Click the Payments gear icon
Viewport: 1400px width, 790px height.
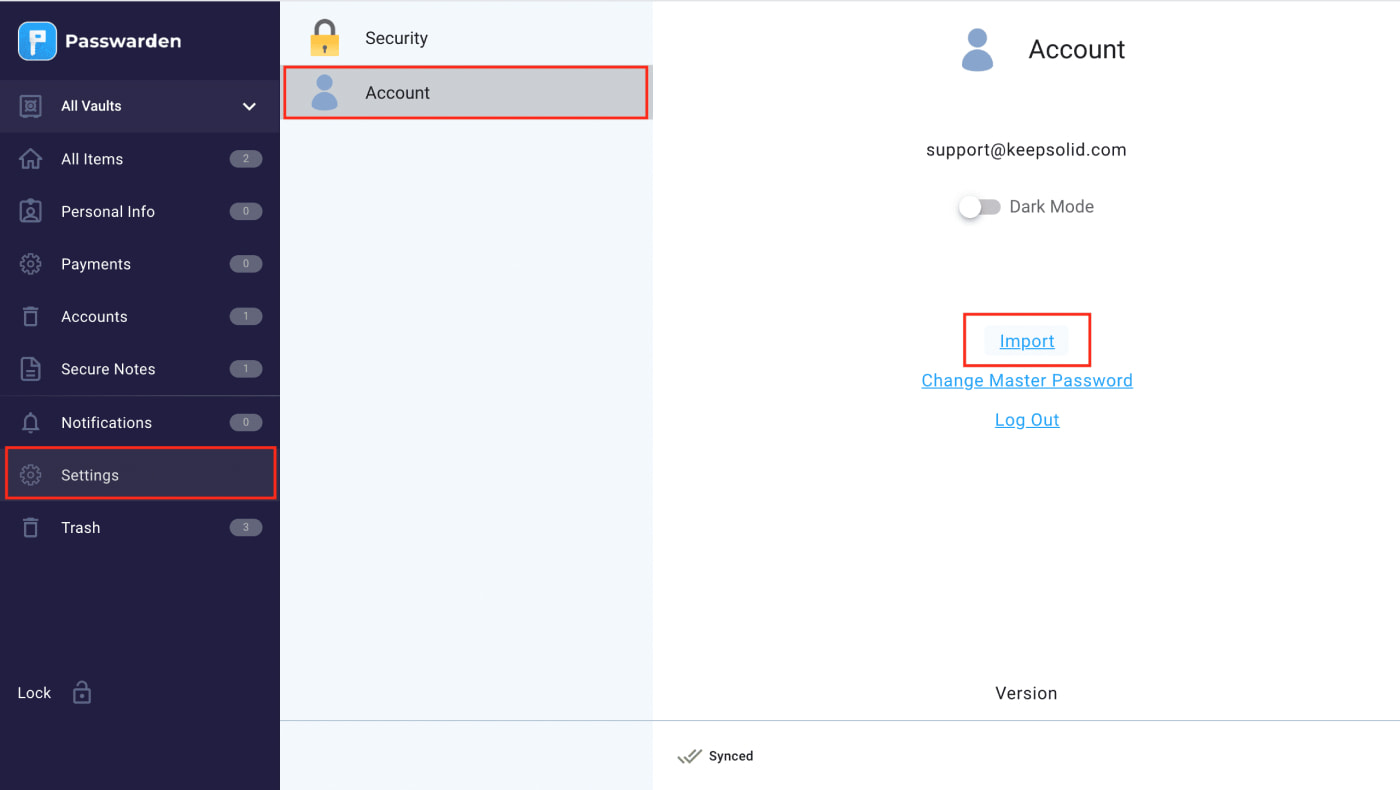(30, 264)
